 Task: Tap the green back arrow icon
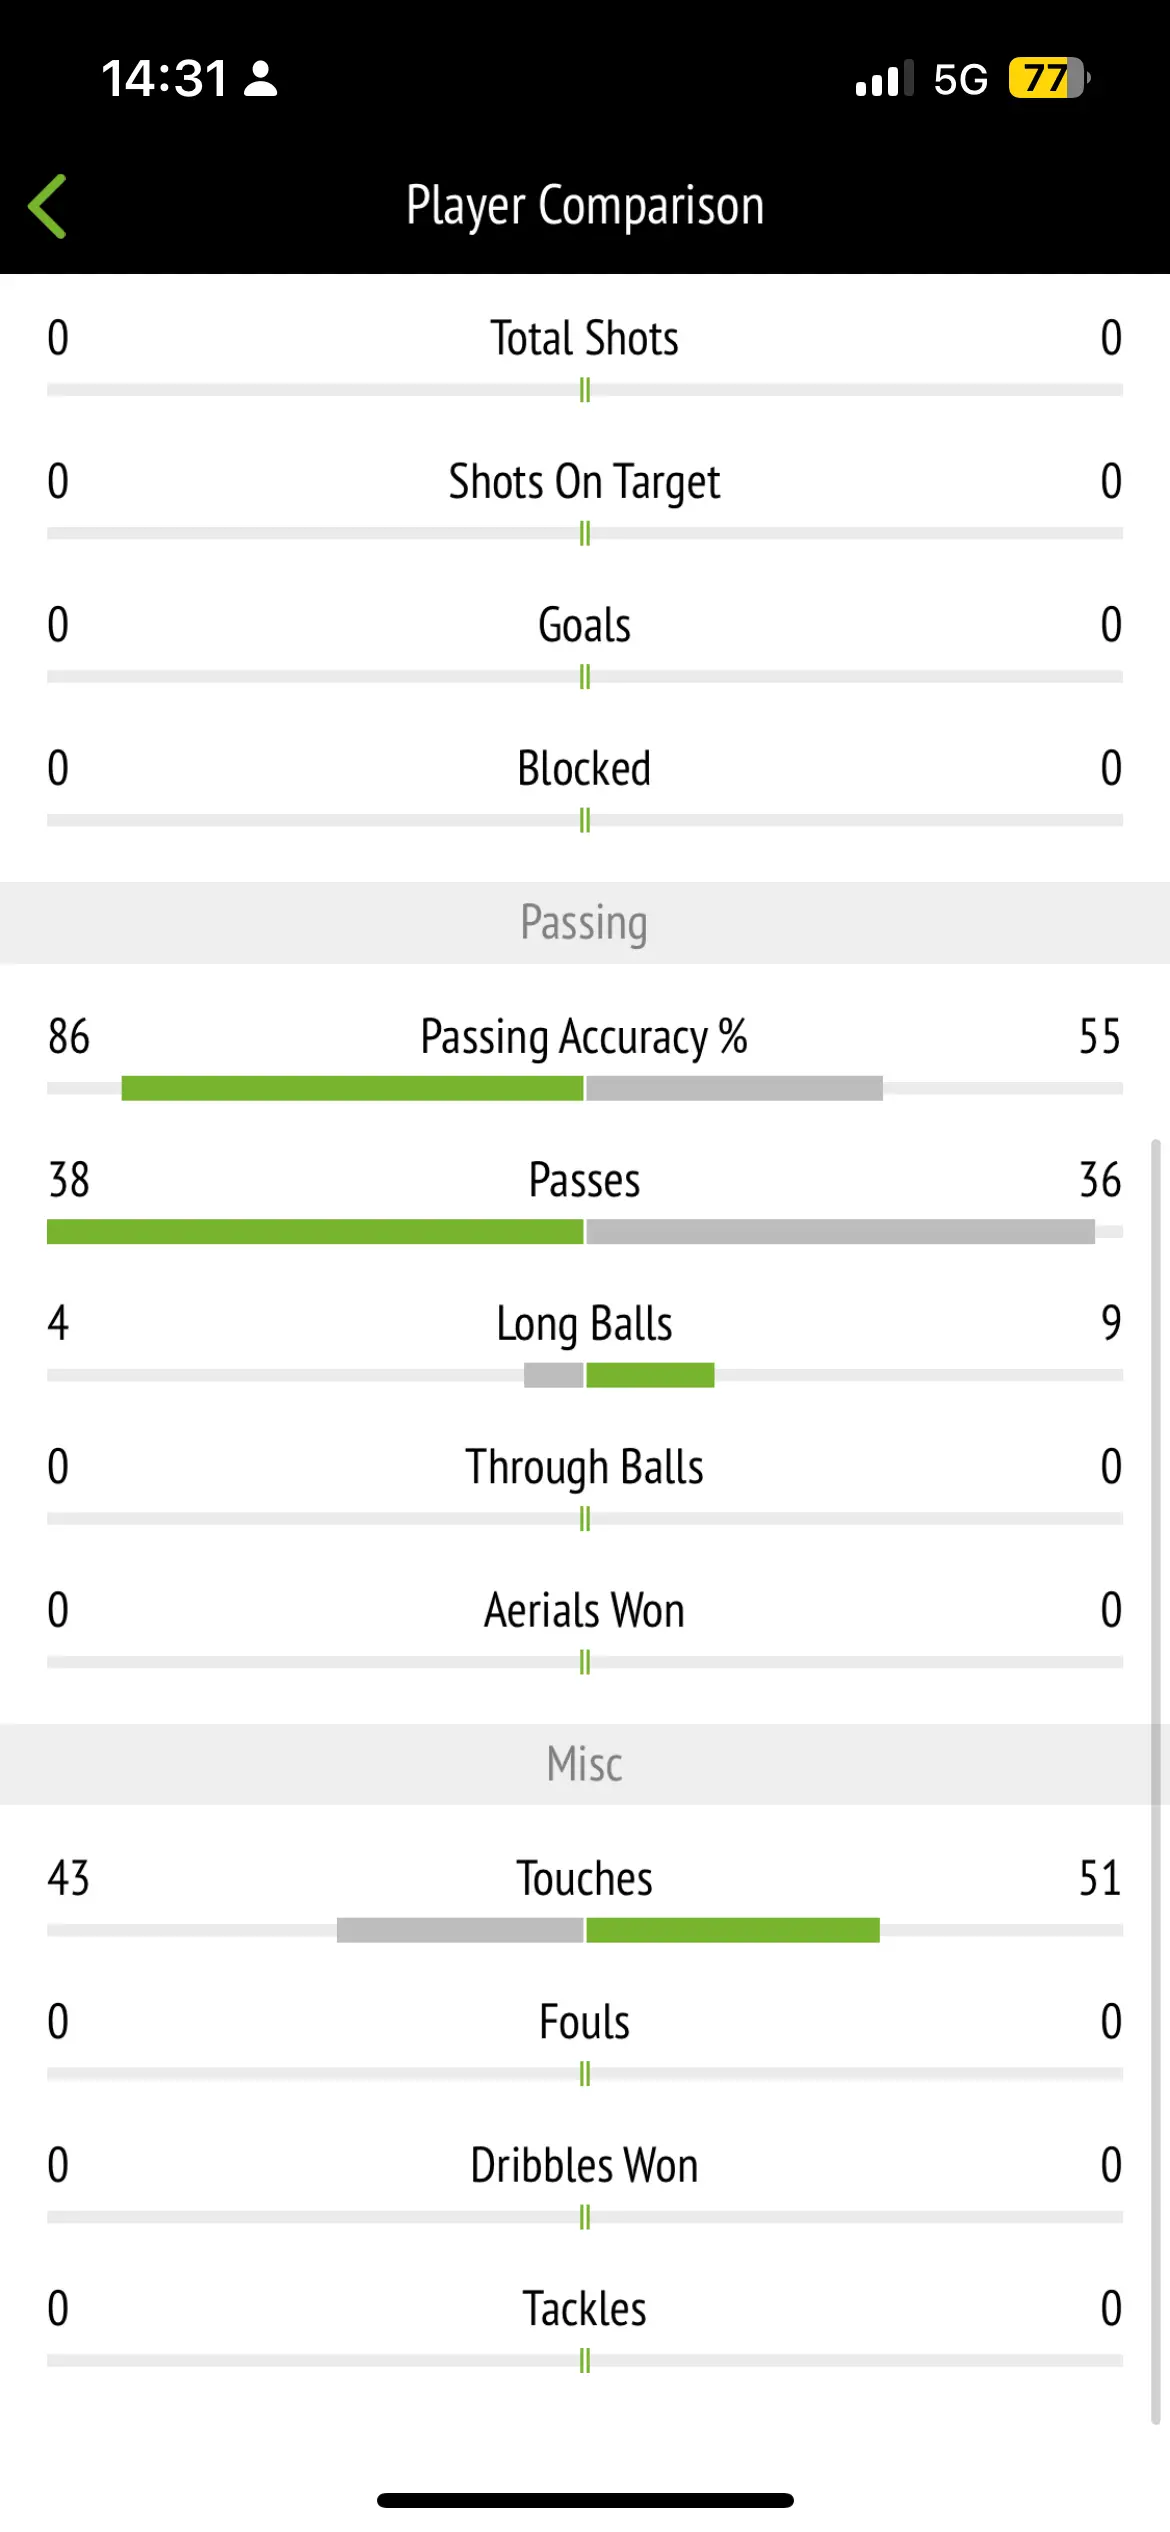[47, 206]
